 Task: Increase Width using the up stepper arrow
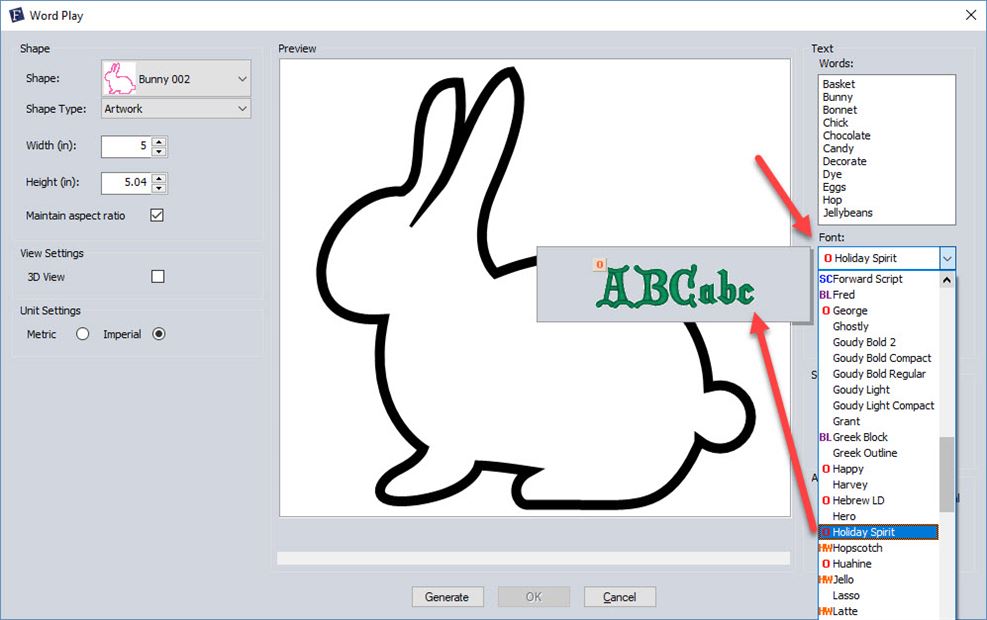[x=160, y=140]
